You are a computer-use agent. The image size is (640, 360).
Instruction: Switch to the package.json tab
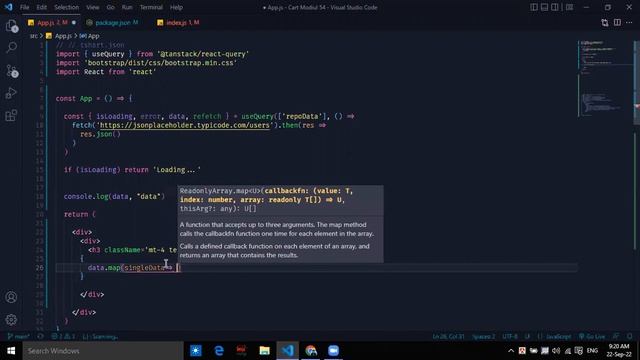tap(112, 23)
